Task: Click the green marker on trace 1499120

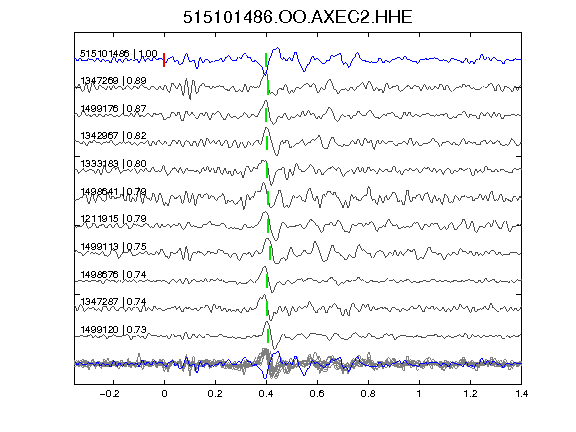Action: click(268, 336)
